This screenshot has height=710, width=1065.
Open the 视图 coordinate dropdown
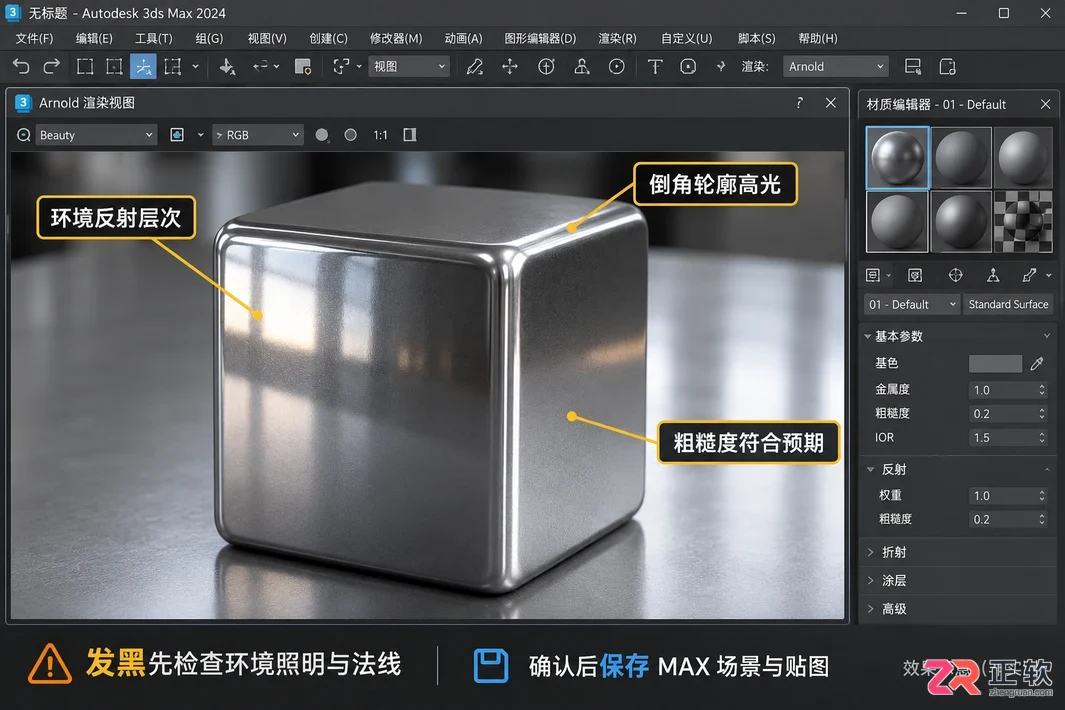(409, 67)
